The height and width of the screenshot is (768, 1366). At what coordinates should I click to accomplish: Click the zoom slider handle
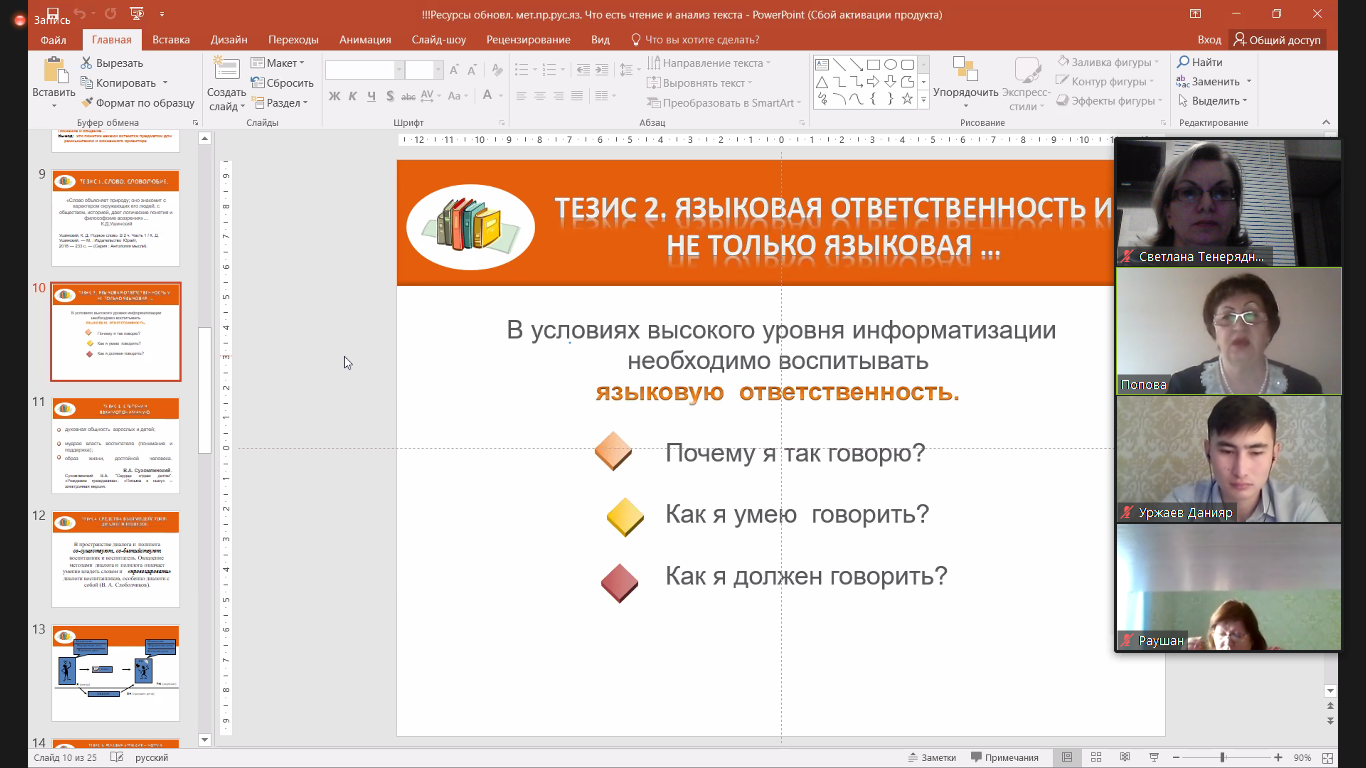click(x=1222, y=757)
